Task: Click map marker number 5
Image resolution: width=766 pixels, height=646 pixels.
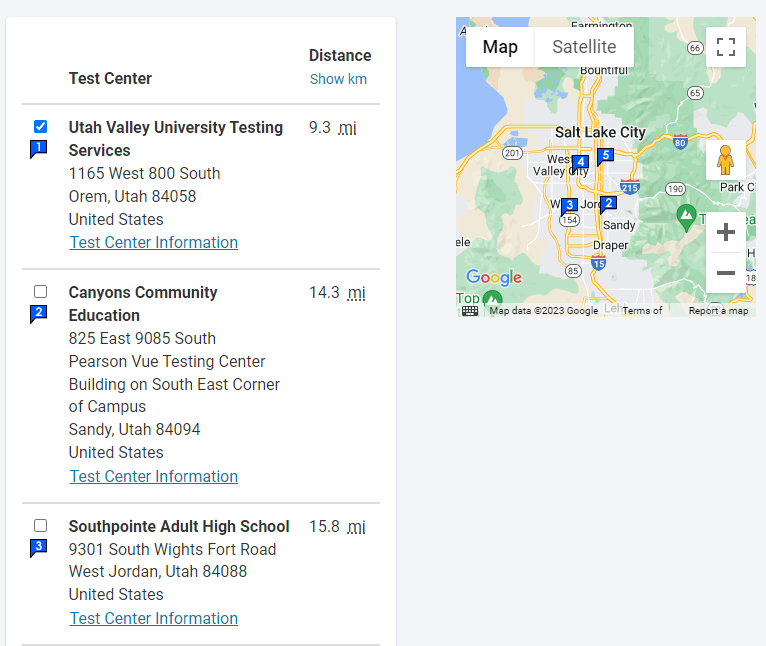Action: coord(605,156)
